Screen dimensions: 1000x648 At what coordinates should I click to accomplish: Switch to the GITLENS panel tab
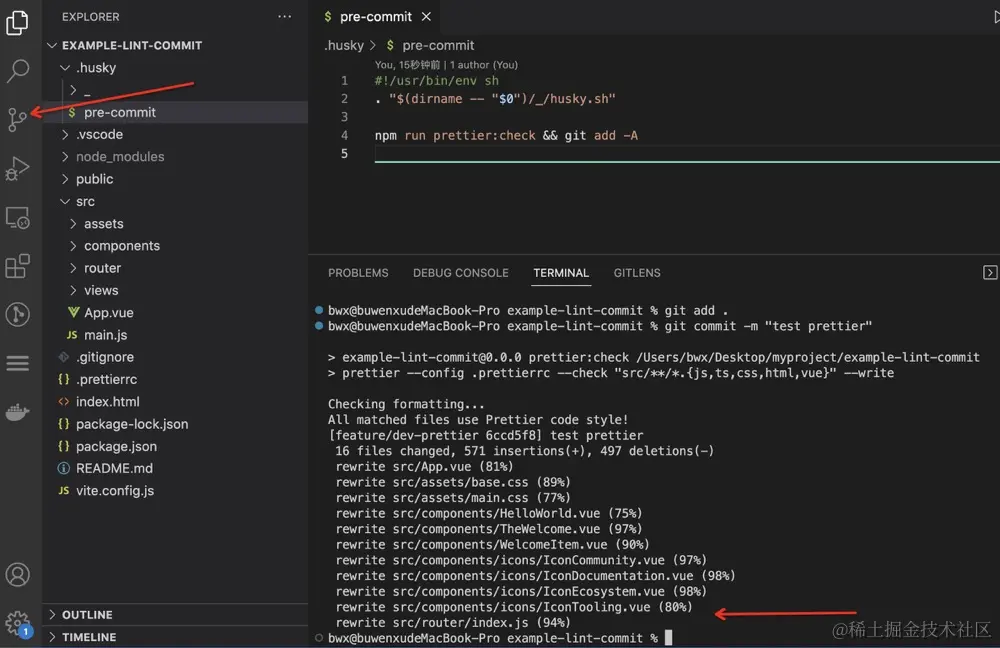[636, 273]
